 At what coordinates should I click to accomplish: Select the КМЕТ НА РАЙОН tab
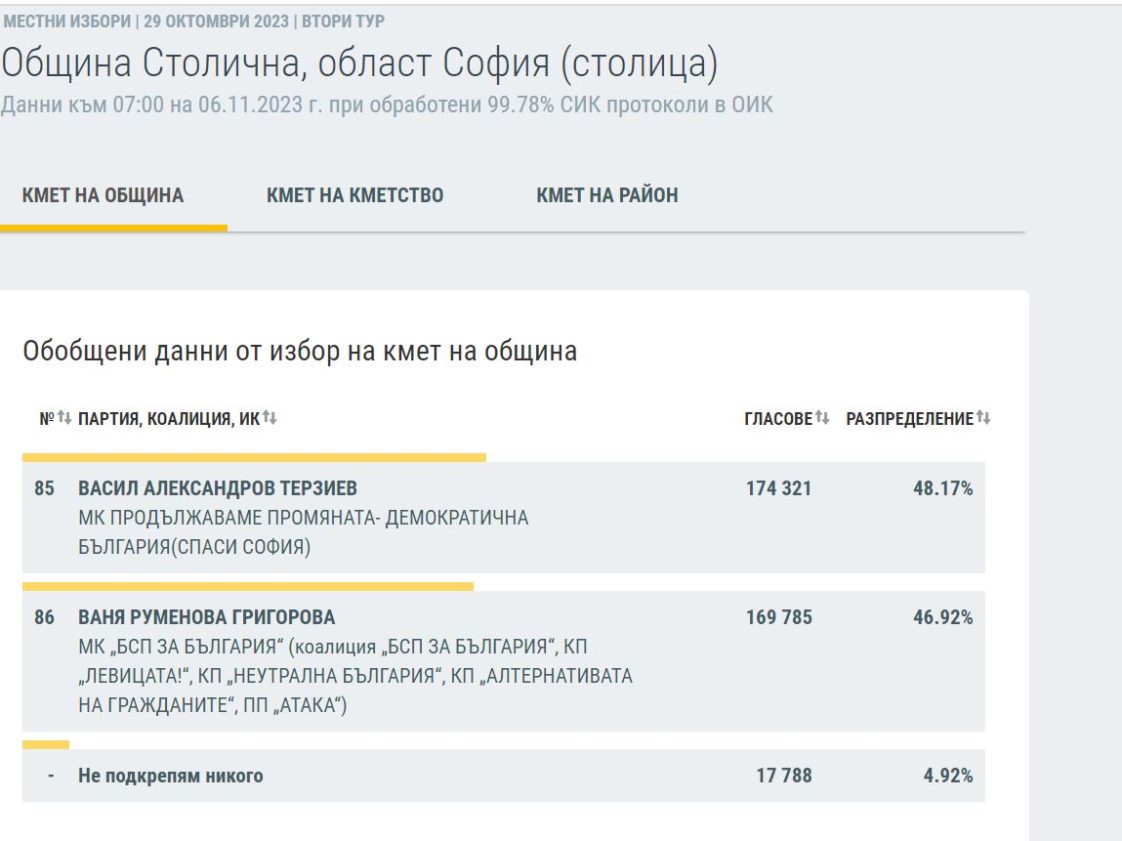point(607,196)
